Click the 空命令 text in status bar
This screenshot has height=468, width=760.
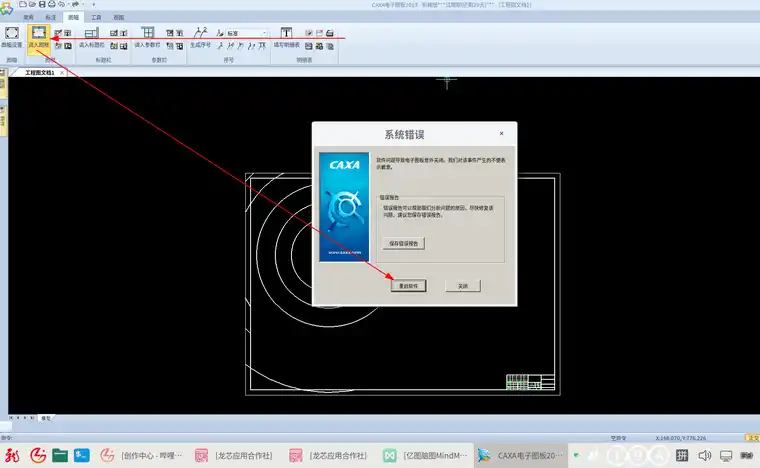pos(618,438)
